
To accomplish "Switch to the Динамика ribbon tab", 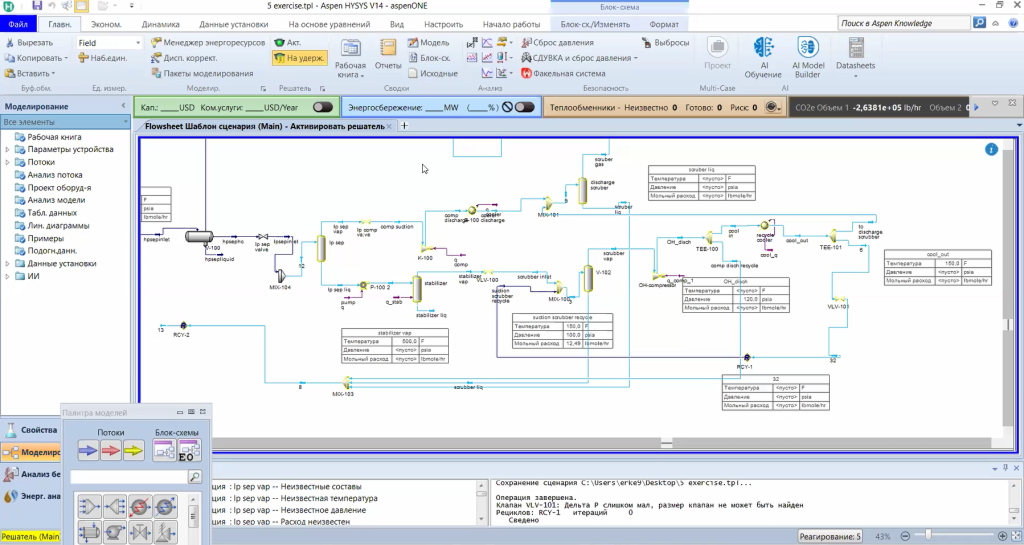I will (161, 23).
